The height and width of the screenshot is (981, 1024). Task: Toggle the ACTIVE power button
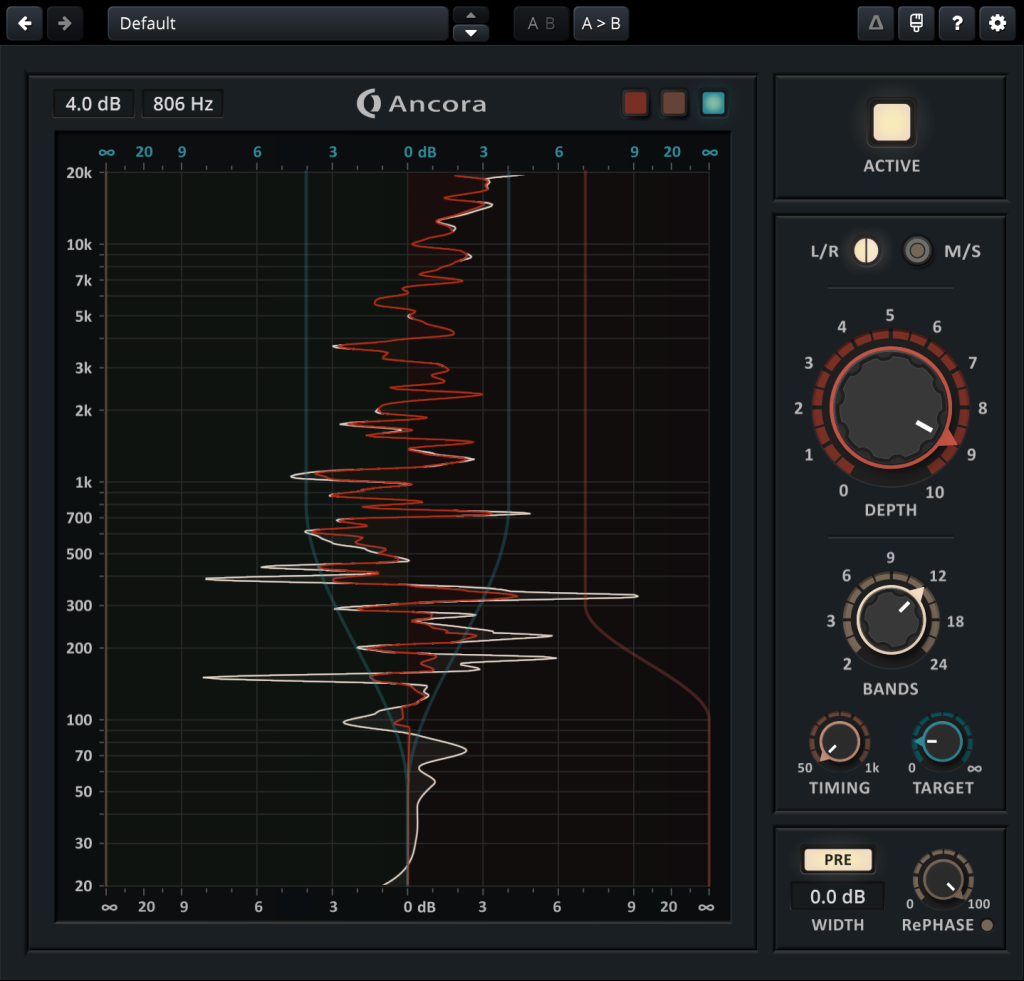[x=891, y=122]
